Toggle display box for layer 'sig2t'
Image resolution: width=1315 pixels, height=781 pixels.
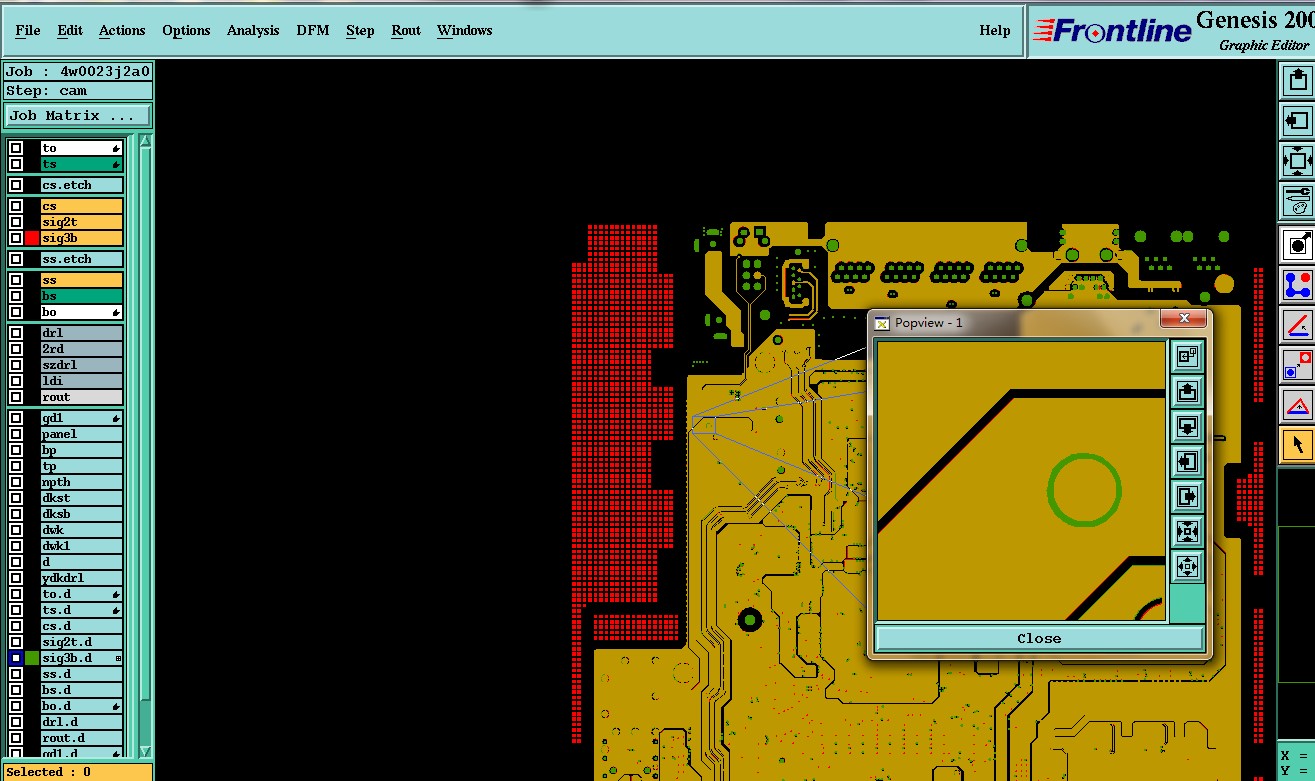[x=16, y=222]
